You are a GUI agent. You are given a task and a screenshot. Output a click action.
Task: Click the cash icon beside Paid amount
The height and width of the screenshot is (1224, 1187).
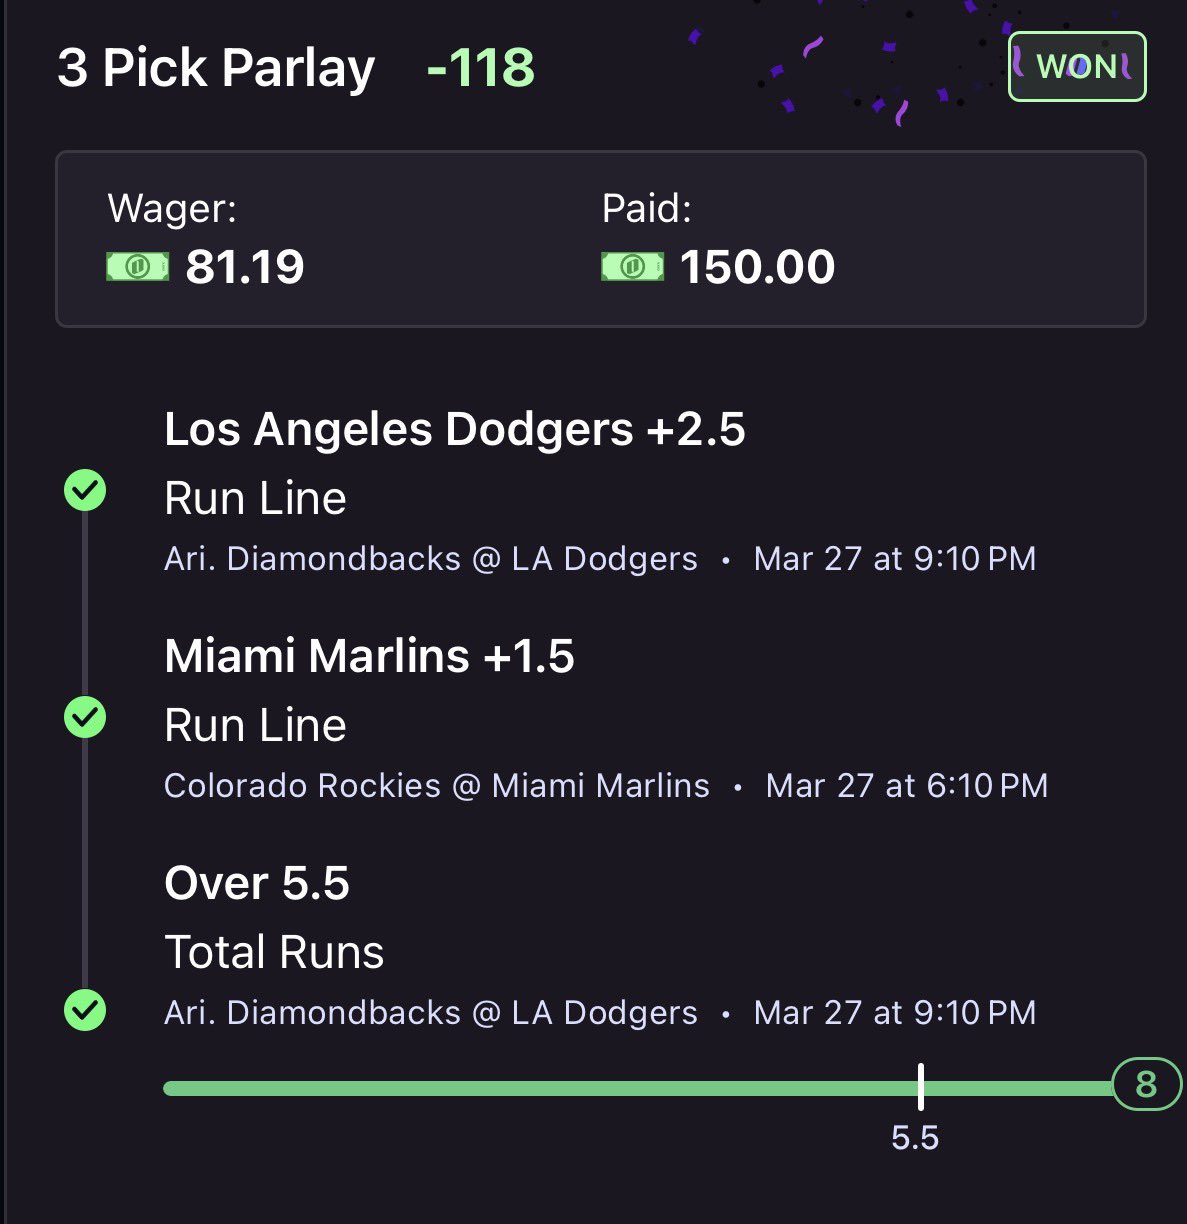[x=632, y=267]
